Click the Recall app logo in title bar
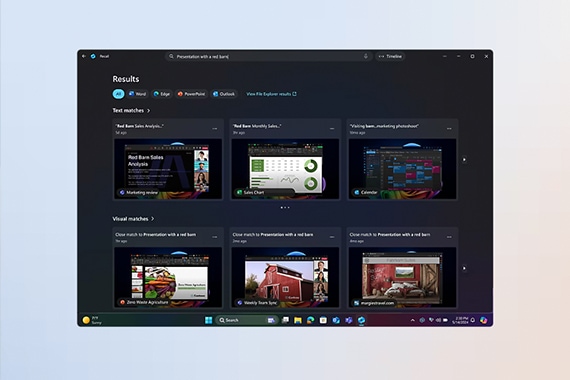This screenshot has width=570, height=380. click(x=93, y=56)
